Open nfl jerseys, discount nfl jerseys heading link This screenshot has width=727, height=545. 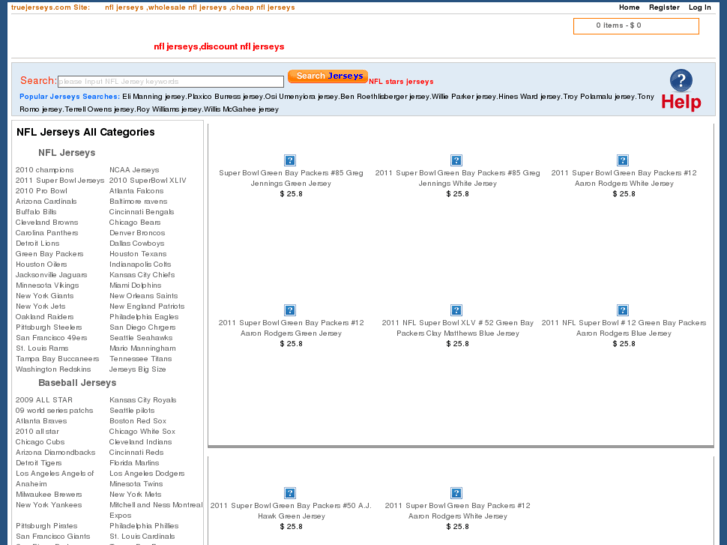[219, 46]
